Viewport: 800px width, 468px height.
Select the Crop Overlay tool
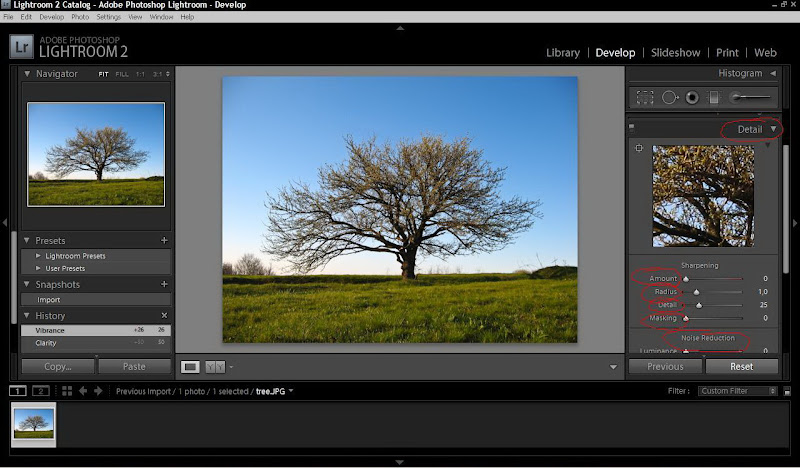point(645,97)
